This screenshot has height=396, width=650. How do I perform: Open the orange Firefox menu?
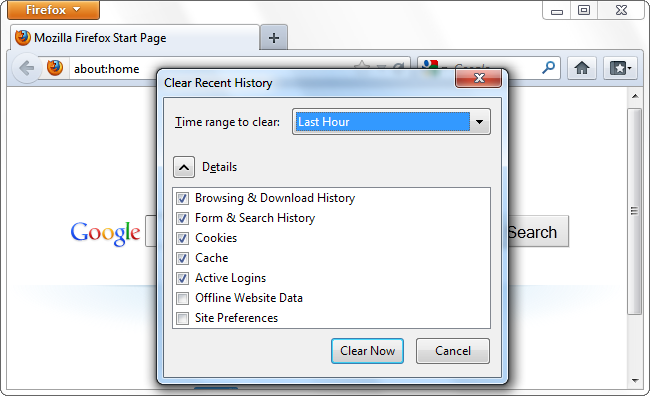(x=53, y=10)
